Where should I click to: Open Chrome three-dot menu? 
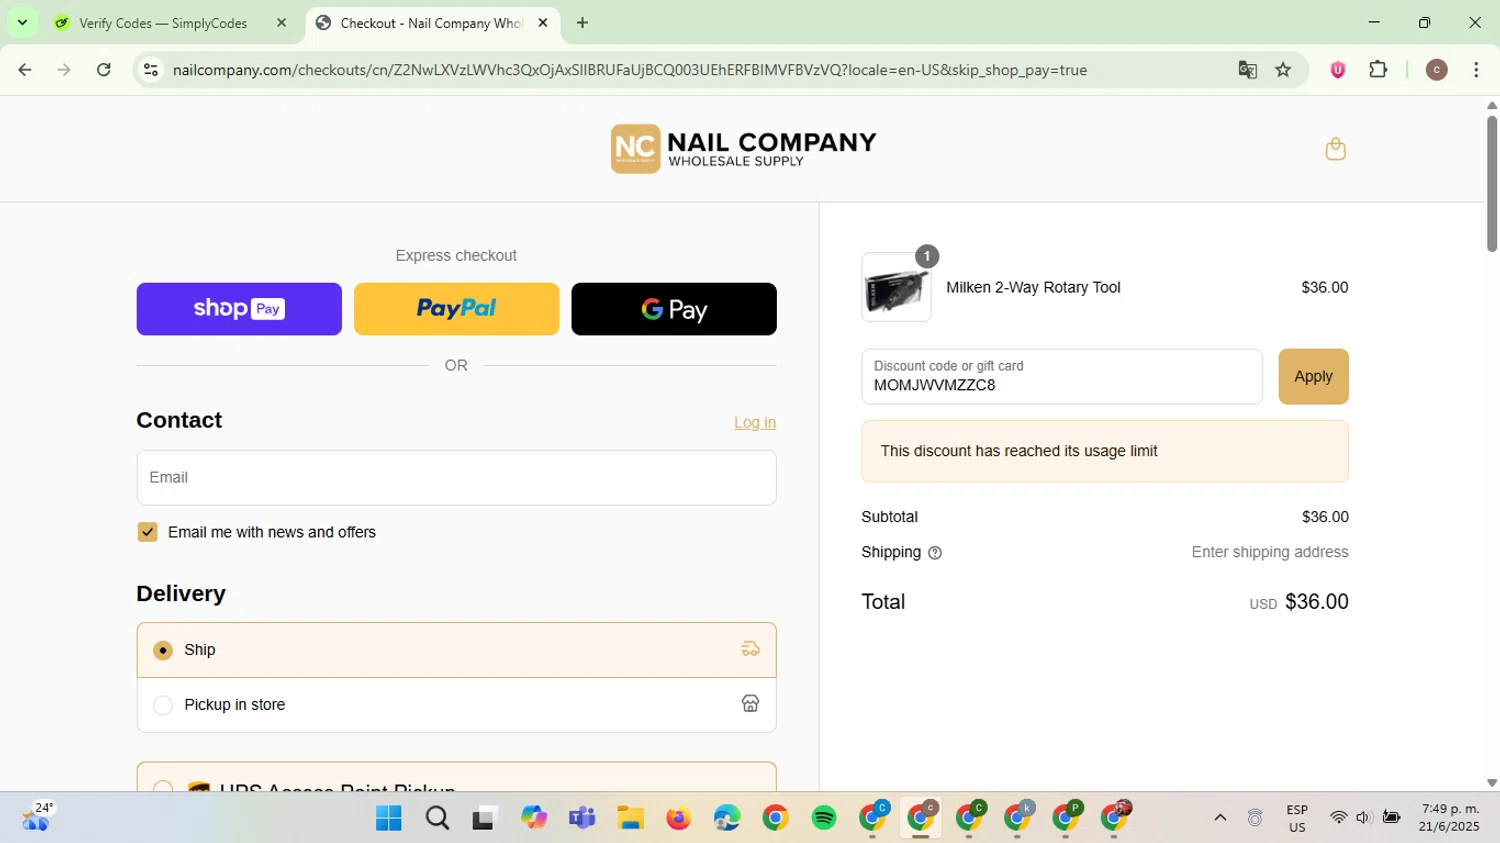point(1476,70)
